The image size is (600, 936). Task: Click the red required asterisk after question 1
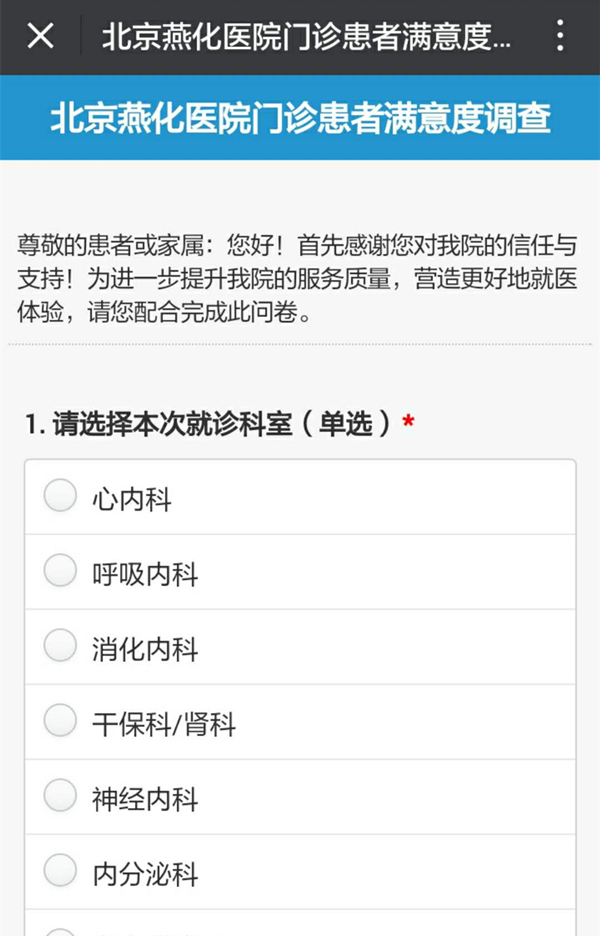(x=408, y=422)
